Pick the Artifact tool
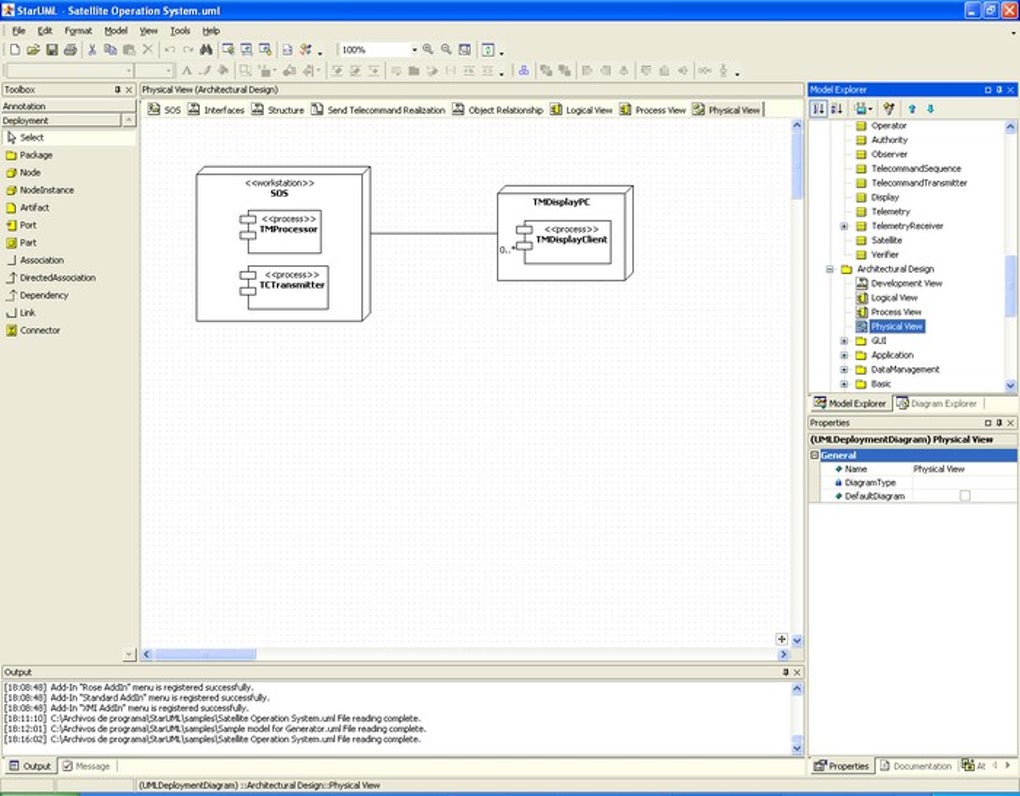Viewport: 1020px width, 796px height. point(34,208)
